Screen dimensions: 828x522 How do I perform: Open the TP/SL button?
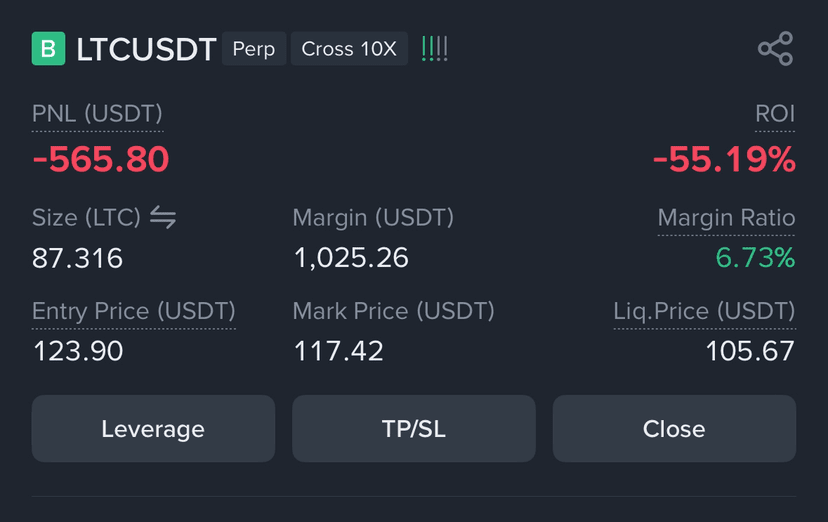coord(414,429)
